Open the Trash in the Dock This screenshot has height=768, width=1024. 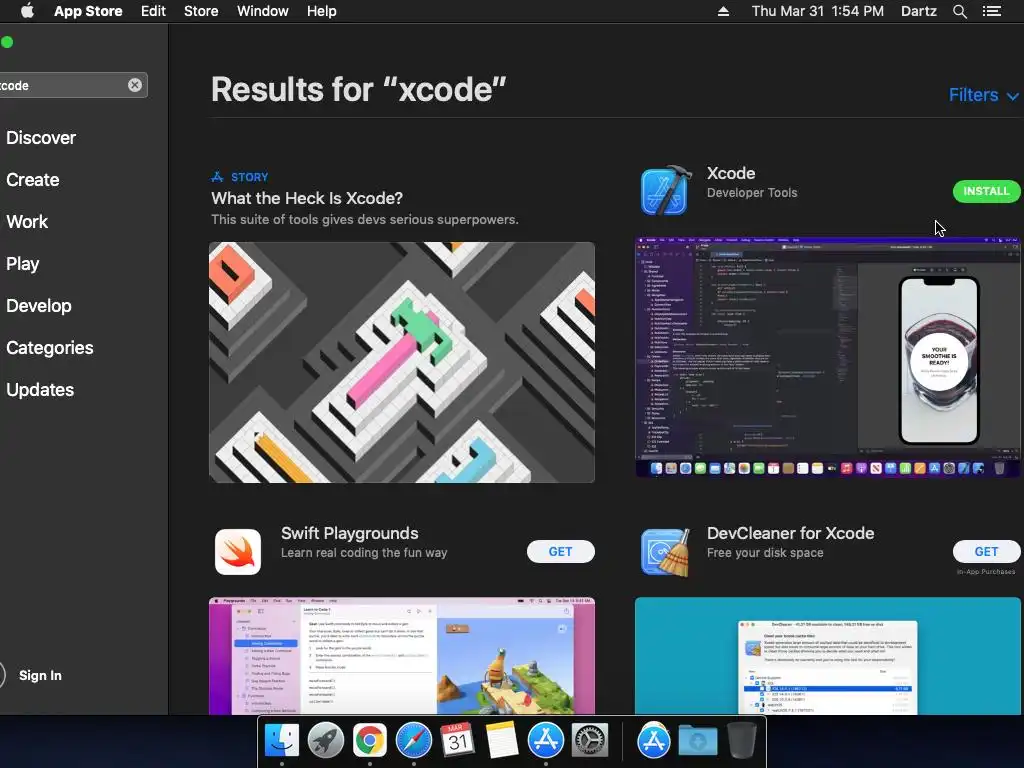(x=741, y=739)
